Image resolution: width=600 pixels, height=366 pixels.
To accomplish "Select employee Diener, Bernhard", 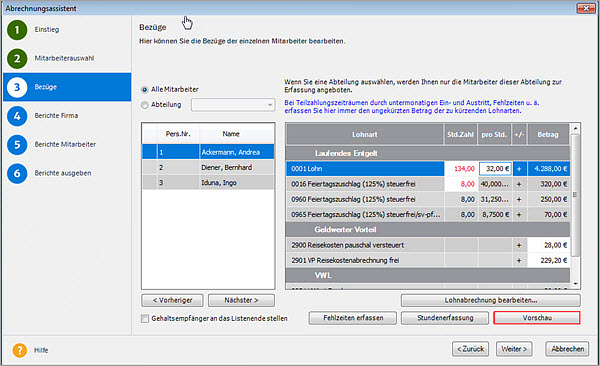I will point(208,167).
